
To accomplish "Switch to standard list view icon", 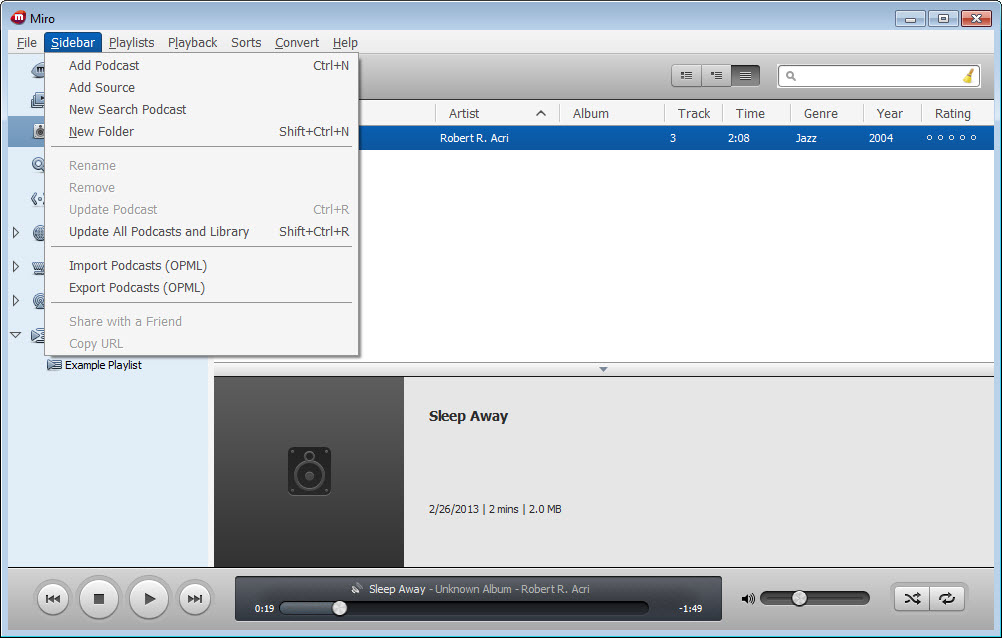I will 686,75.
